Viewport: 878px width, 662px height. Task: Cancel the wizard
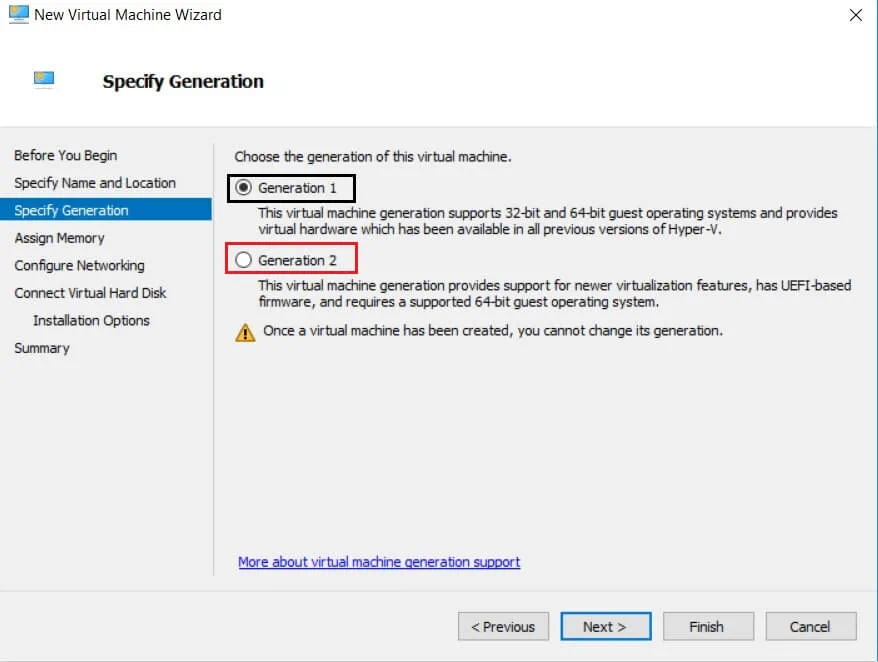coord(810,627)
